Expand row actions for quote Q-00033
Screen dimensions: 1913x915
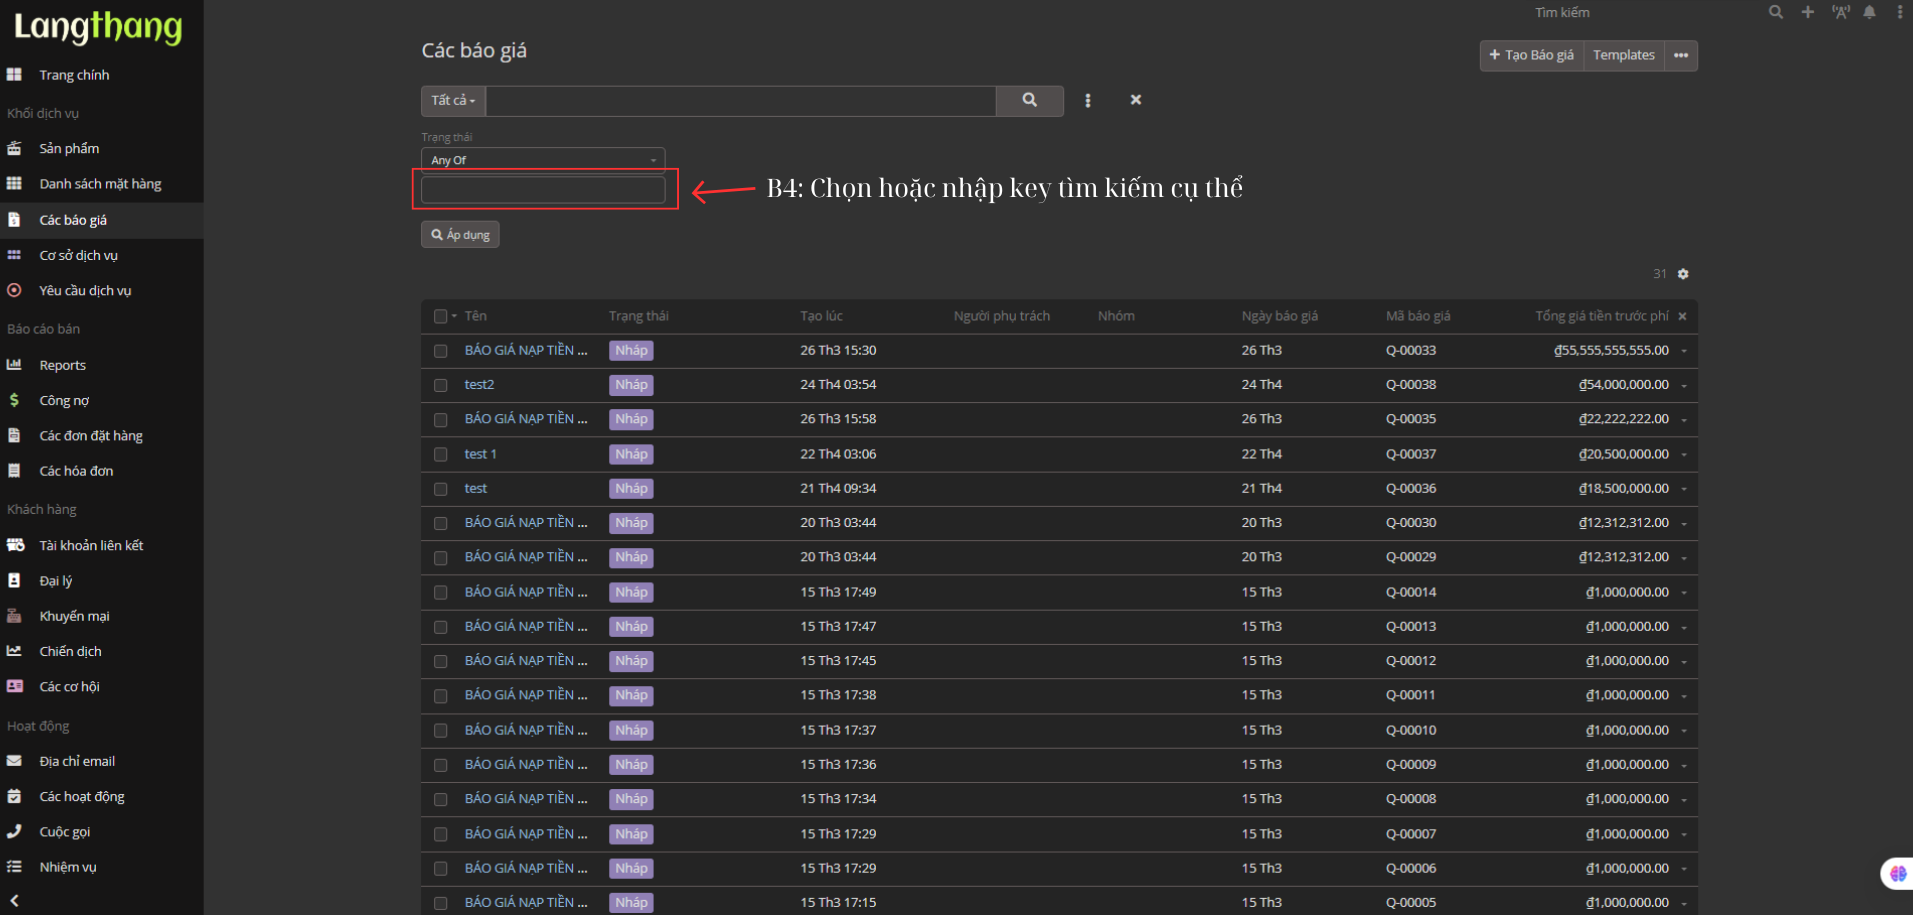1684,351
